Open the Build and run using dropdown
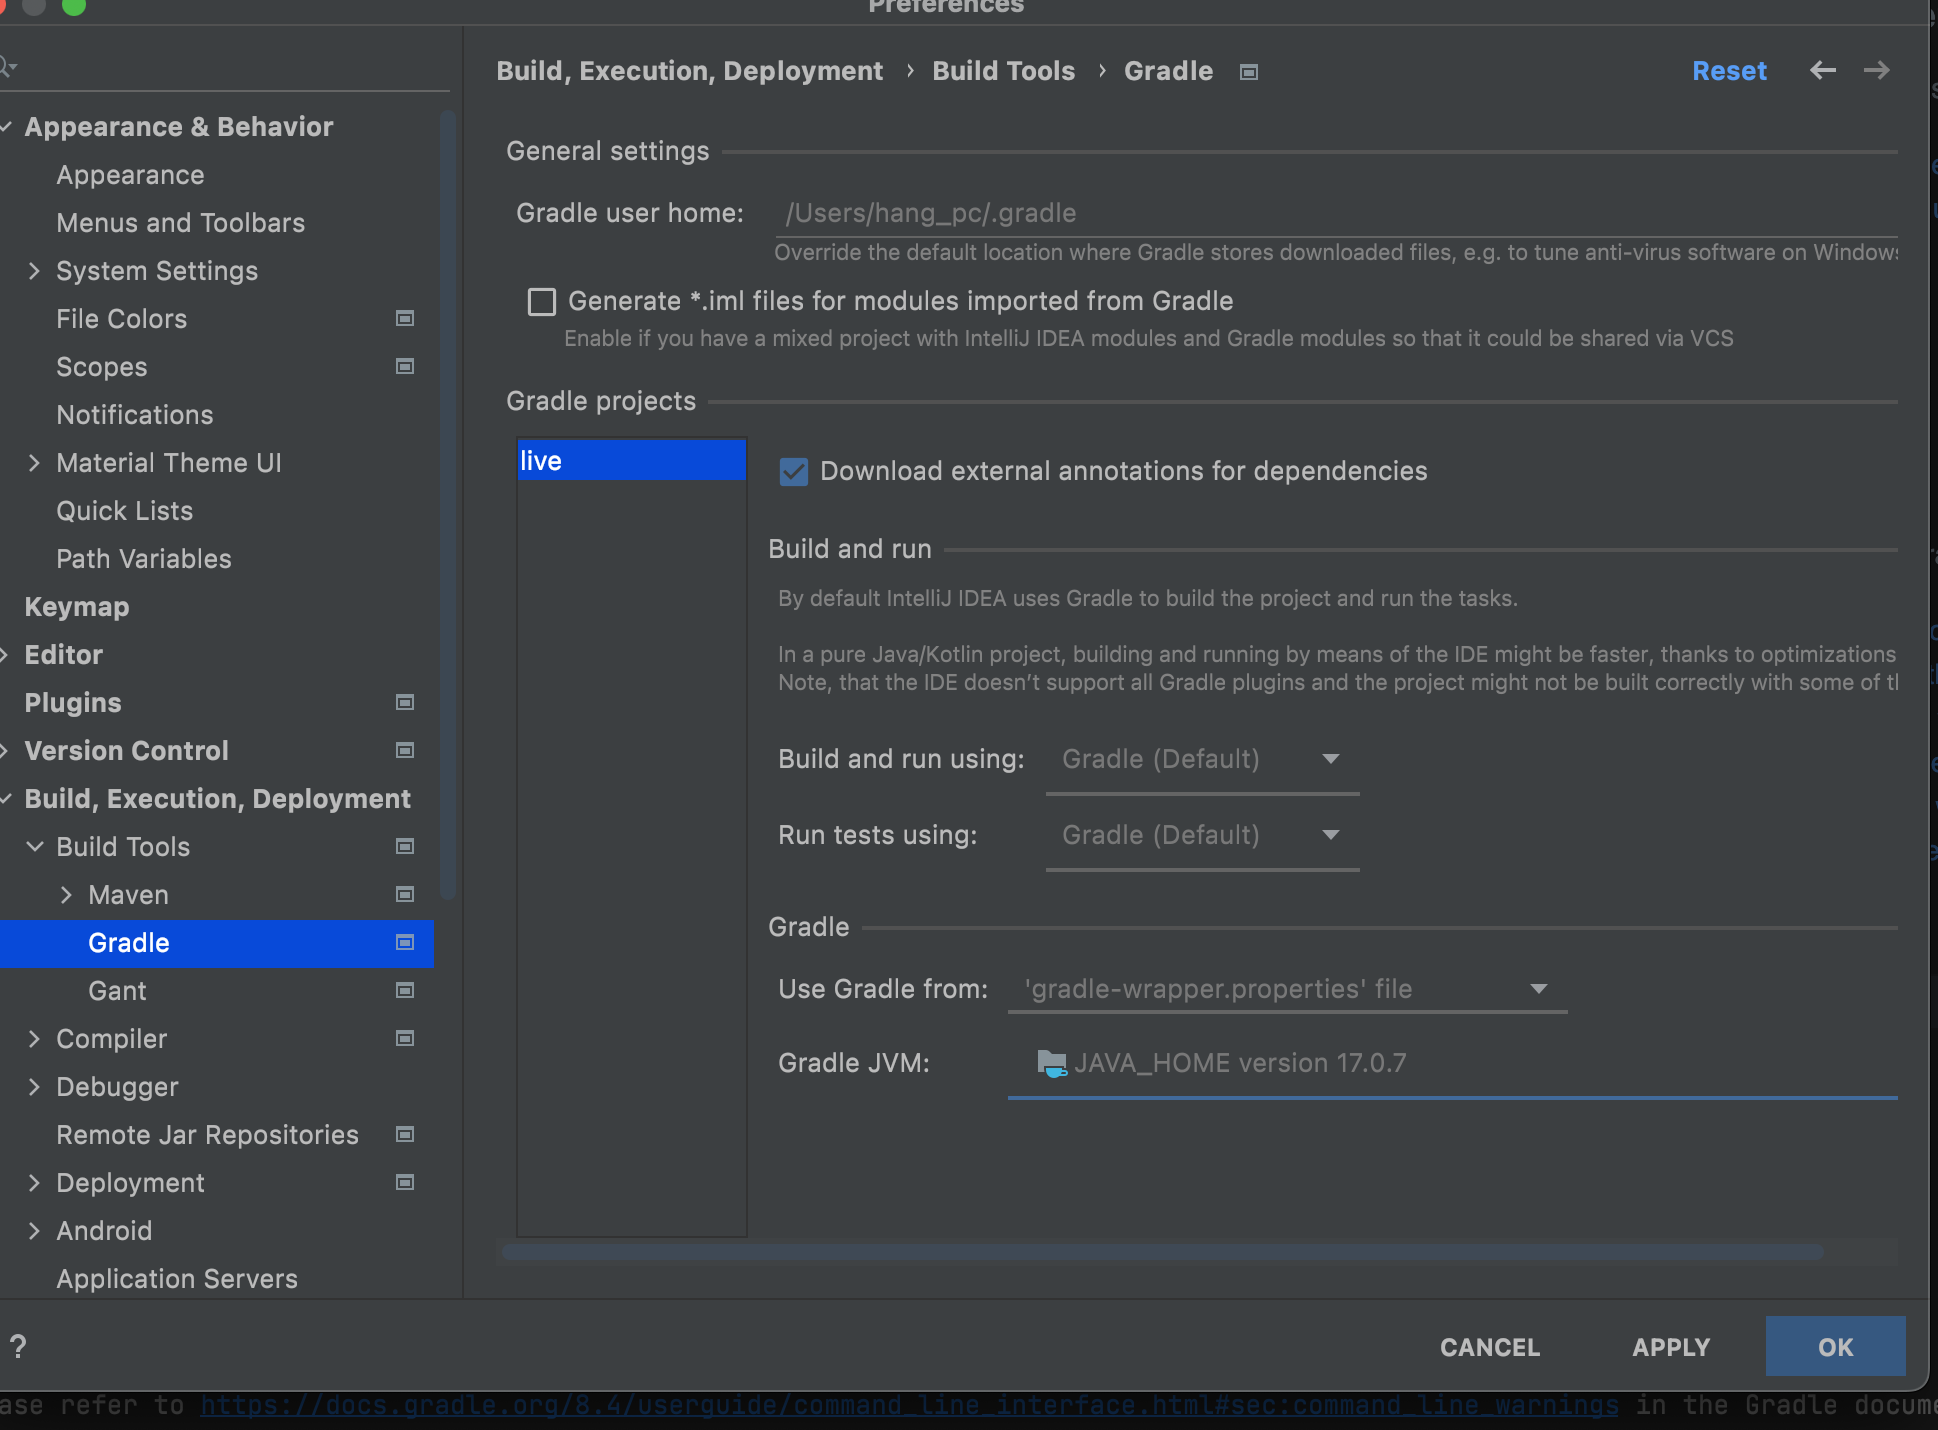 coord(1201,759)
